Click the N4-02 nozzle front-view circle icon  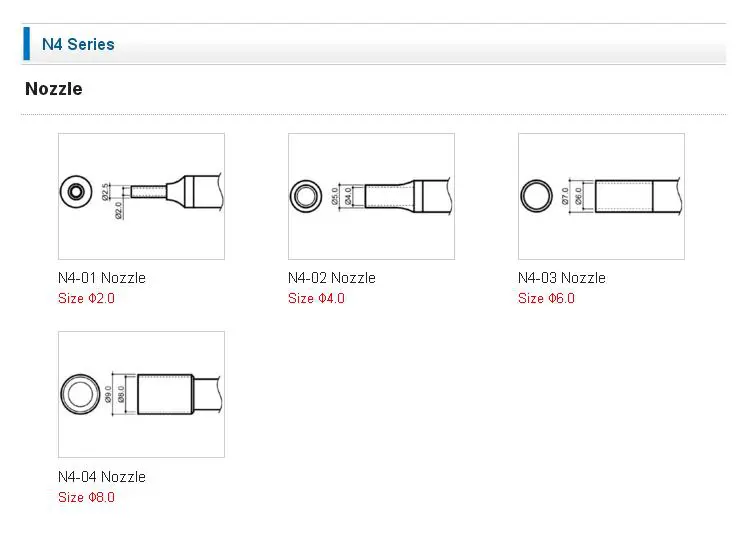(306, 196)
